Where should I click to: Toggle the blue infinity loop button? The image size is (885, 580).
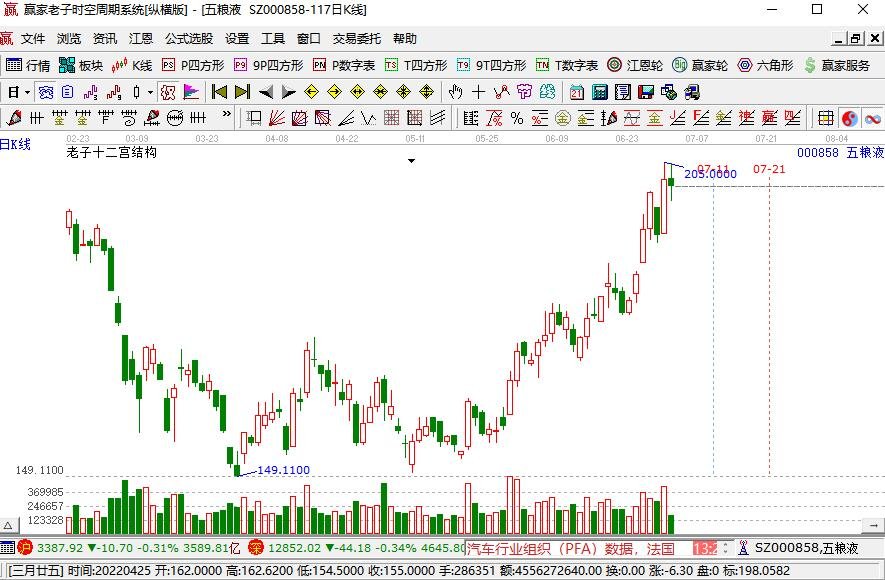(x=873, y=118)
